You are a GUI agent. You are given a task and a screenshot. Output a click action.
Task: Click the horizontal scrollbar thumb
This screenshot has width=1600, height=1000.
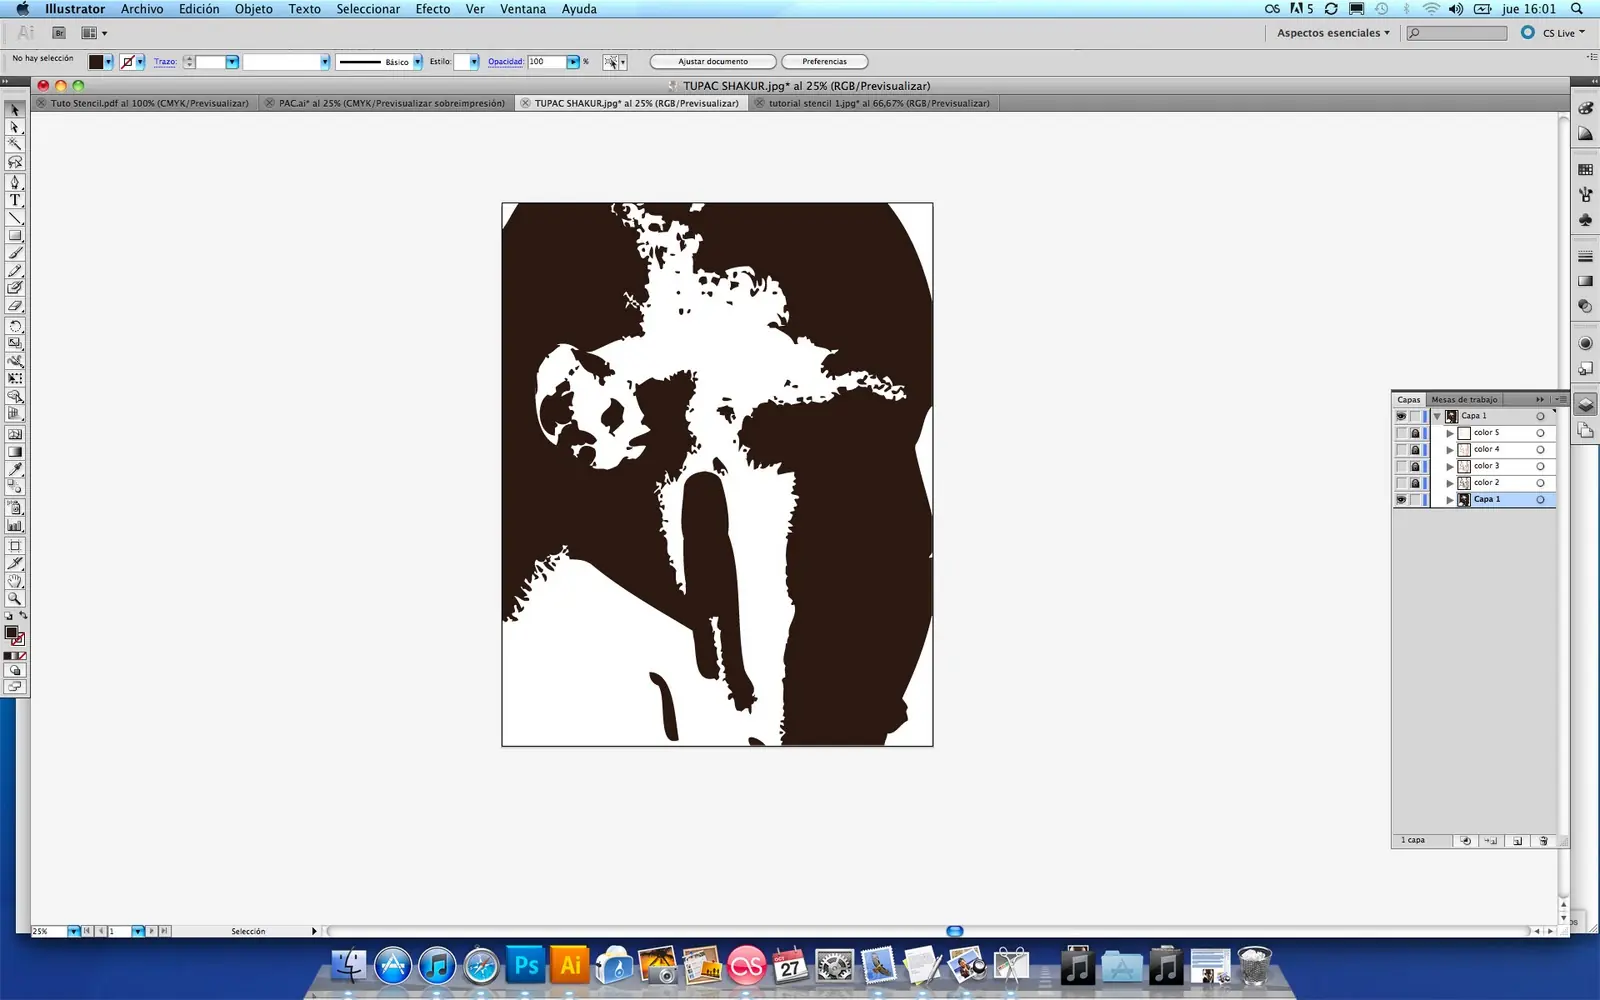coord(955,931)
